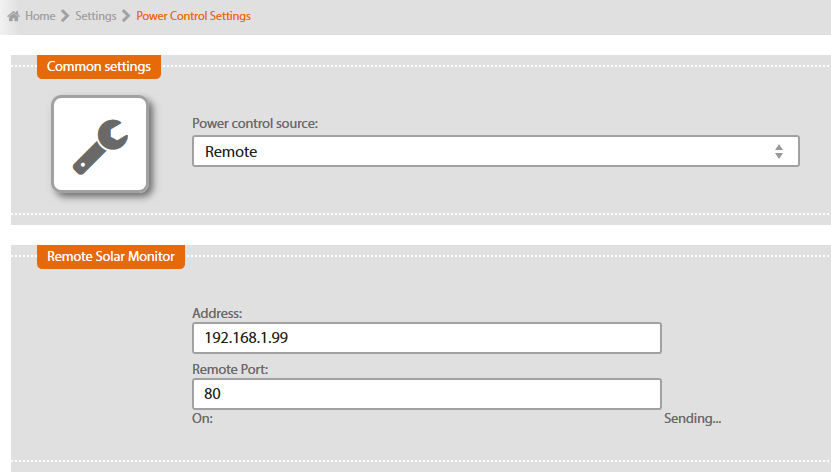This screenshot has height=472, width=831.
Task: Click the Common settings section header
Action: pyautogui.click(x=99, y=67)
